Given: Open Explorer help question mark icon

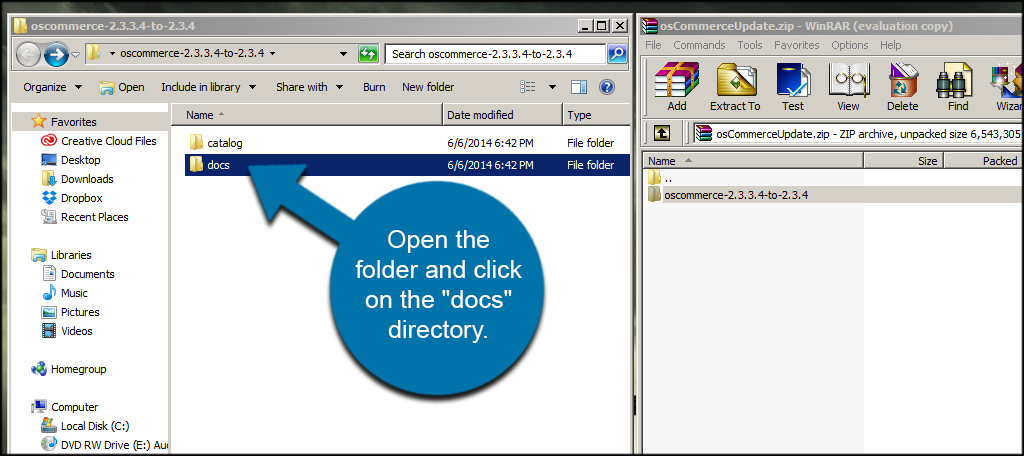Looking at the screenshot, I should 607,87.
